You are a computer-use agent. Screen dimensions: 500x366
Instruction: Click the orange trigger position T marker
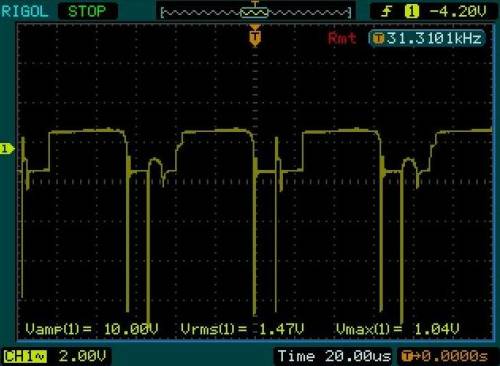tap(255, 37)
